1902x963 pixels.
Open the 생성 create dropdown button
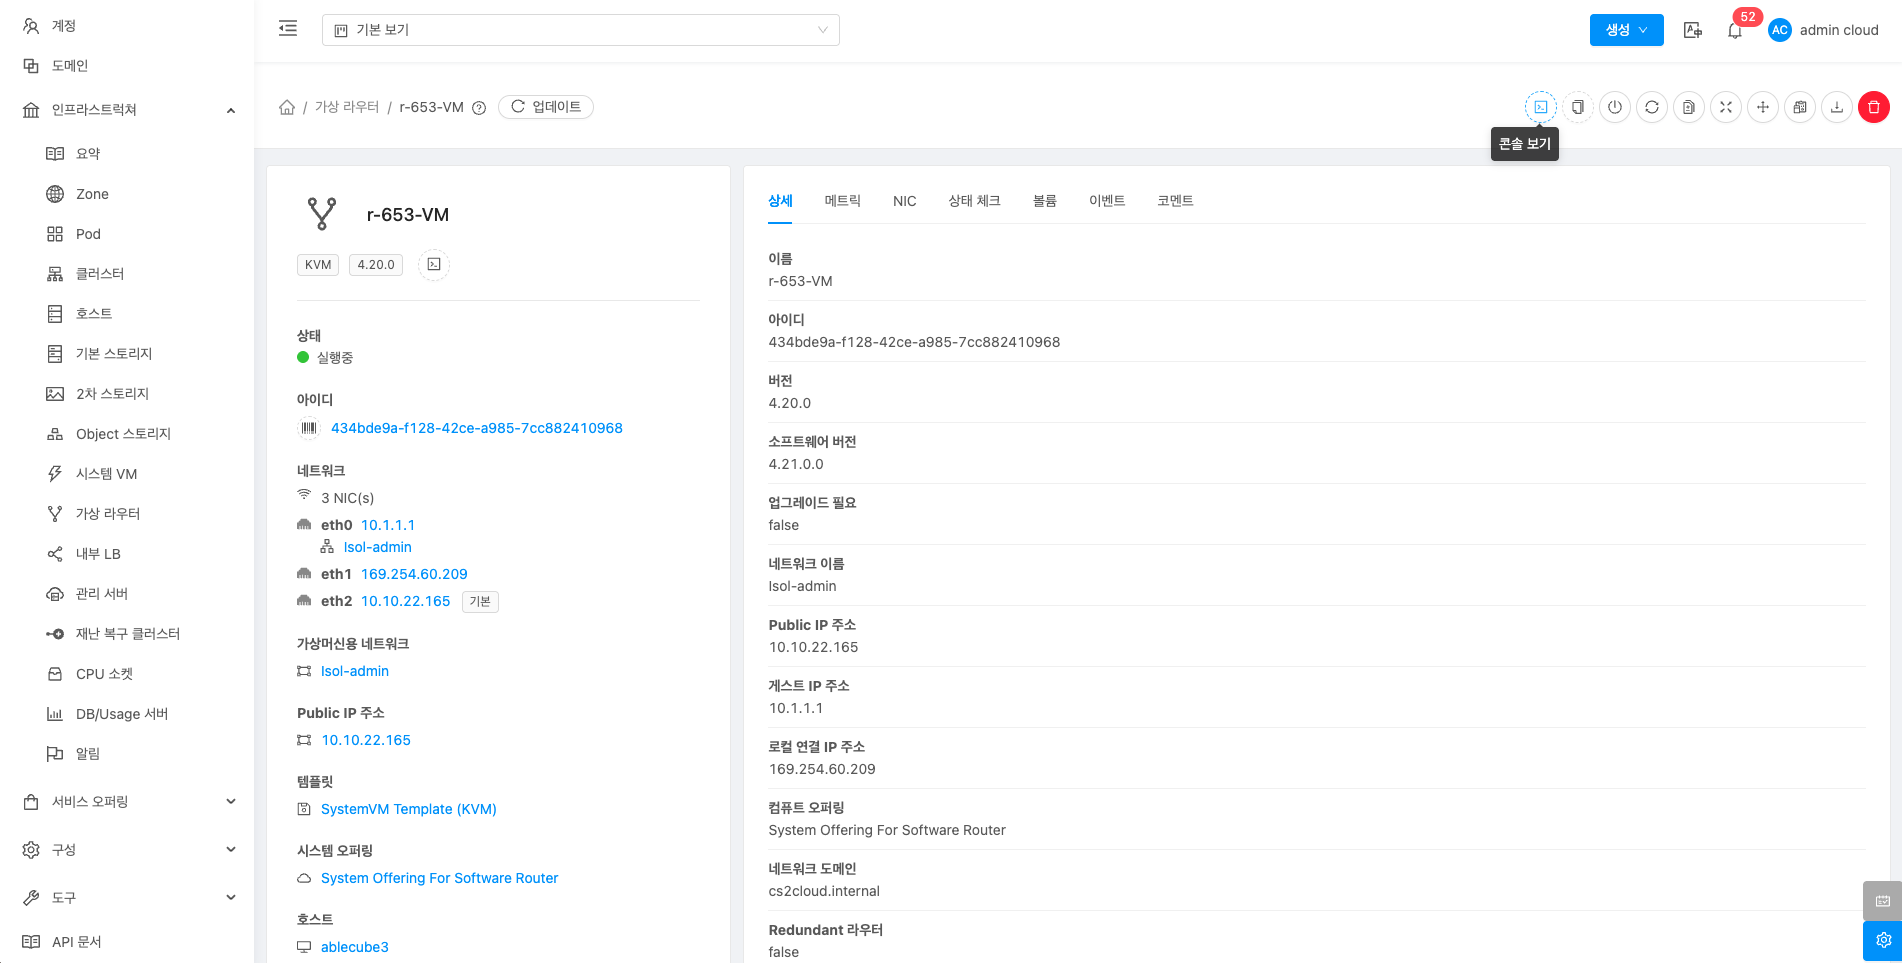coord(1626,30)
